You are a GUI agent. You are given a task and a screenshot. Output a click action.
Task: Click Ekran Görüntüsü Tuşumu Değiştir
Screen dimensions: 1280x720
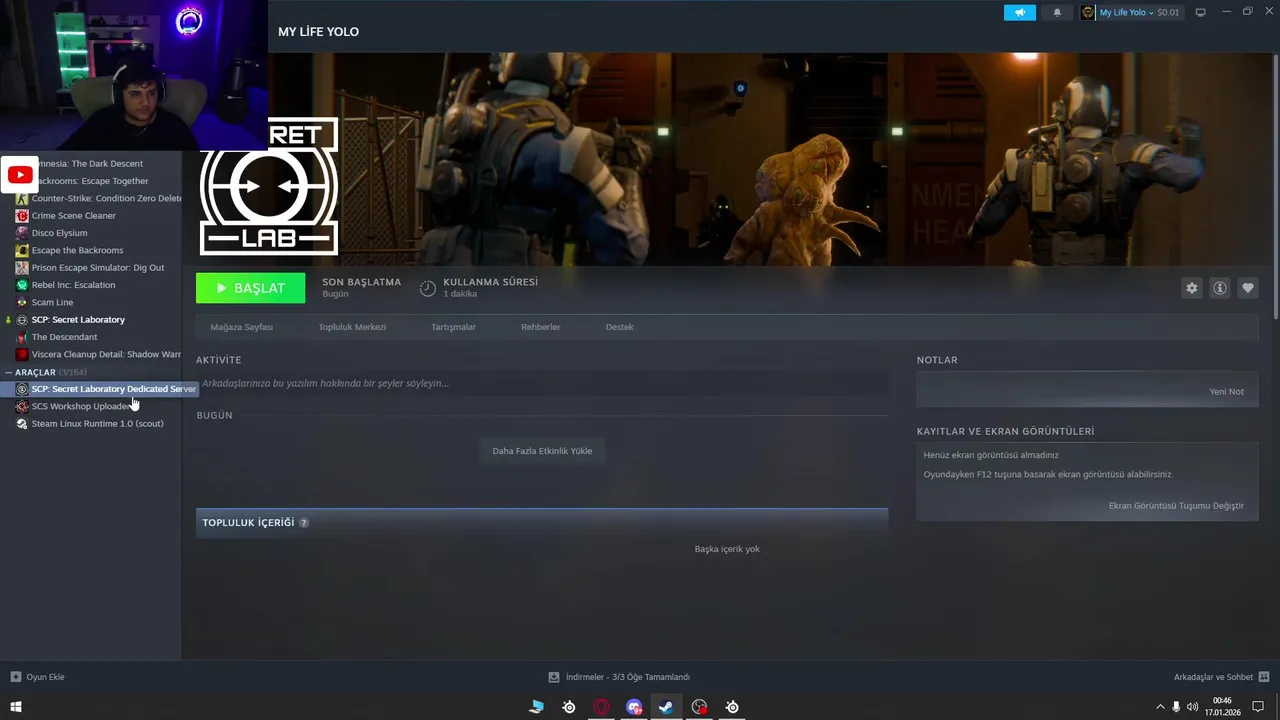tap(1176, 506)
